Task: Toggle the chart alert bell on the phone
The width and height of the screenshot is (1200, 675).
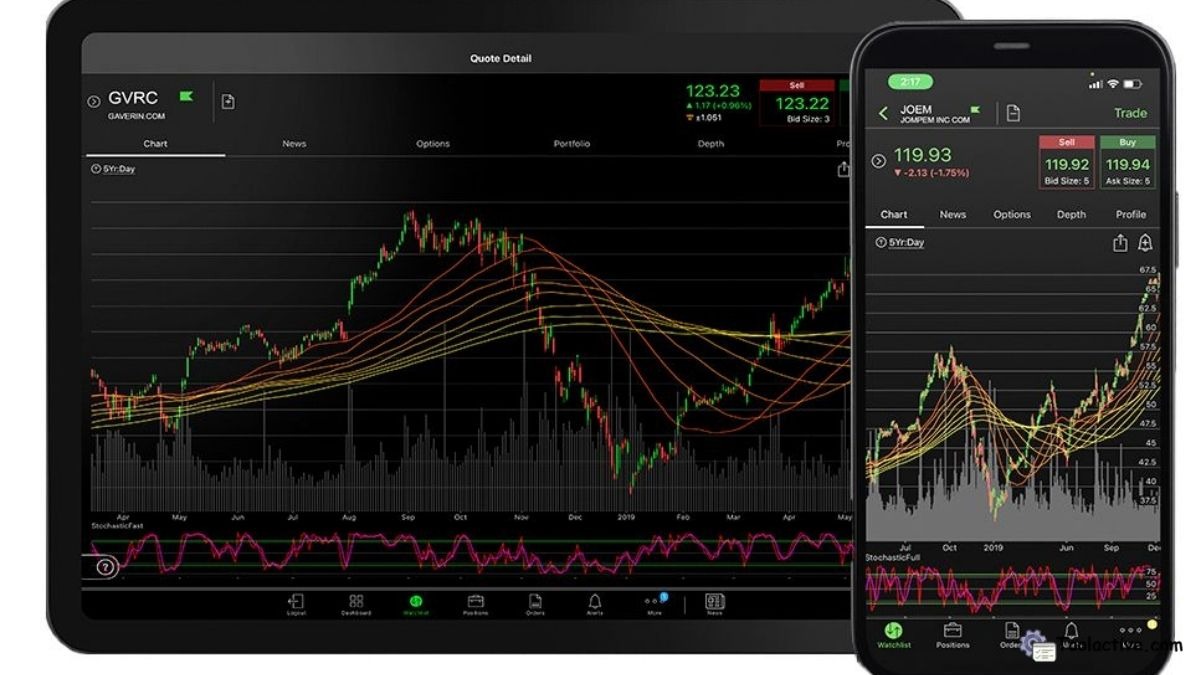Action: pyautogui.click(x=1145, y=243)
